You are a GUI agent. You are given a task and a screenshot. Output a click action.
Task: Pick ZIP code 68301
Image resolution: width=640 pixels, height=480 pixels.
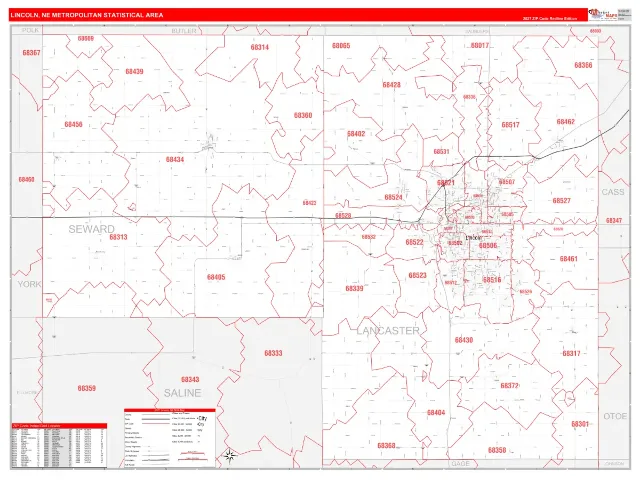pyautogui.click(x=580, y=424)
